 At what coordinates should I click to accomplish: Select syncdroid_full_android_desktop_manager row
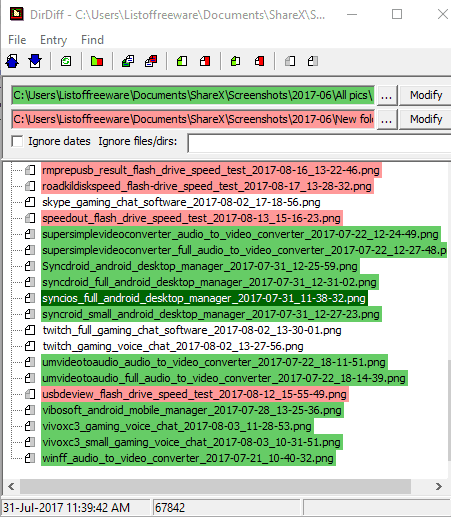[210, 282]
